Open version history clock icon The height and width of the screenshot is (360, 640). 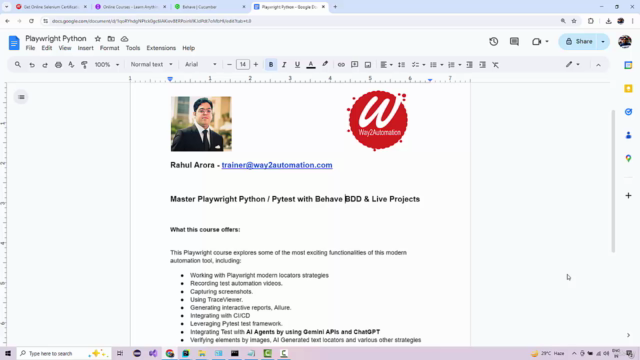(x=493, y=42)
